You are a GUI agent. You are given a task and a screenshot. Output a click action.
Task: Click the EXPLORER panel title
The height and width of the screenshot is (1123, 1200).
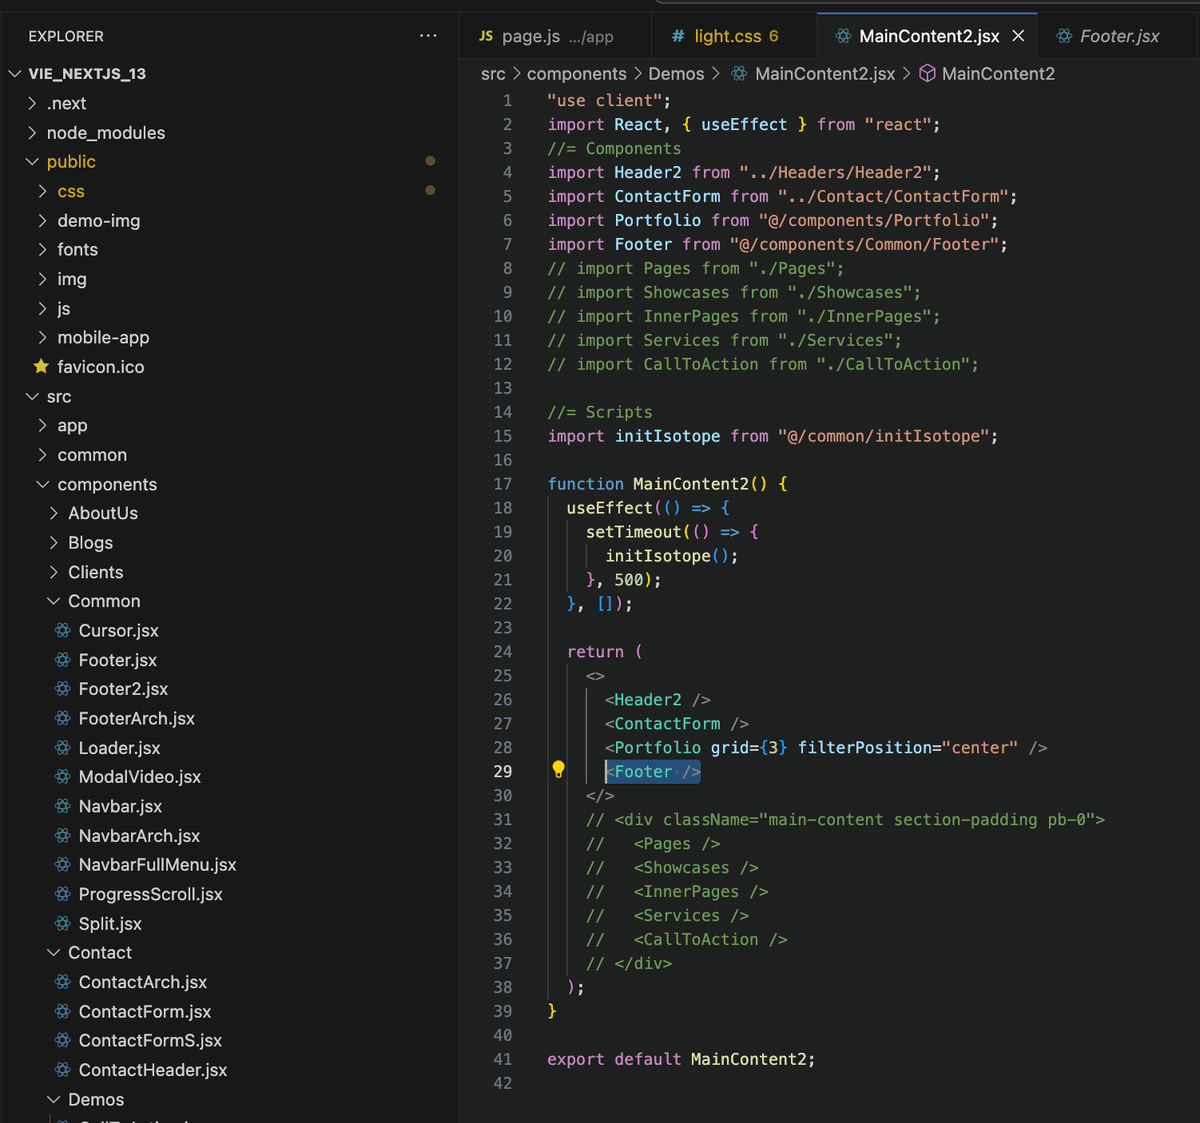click(66, 36)
